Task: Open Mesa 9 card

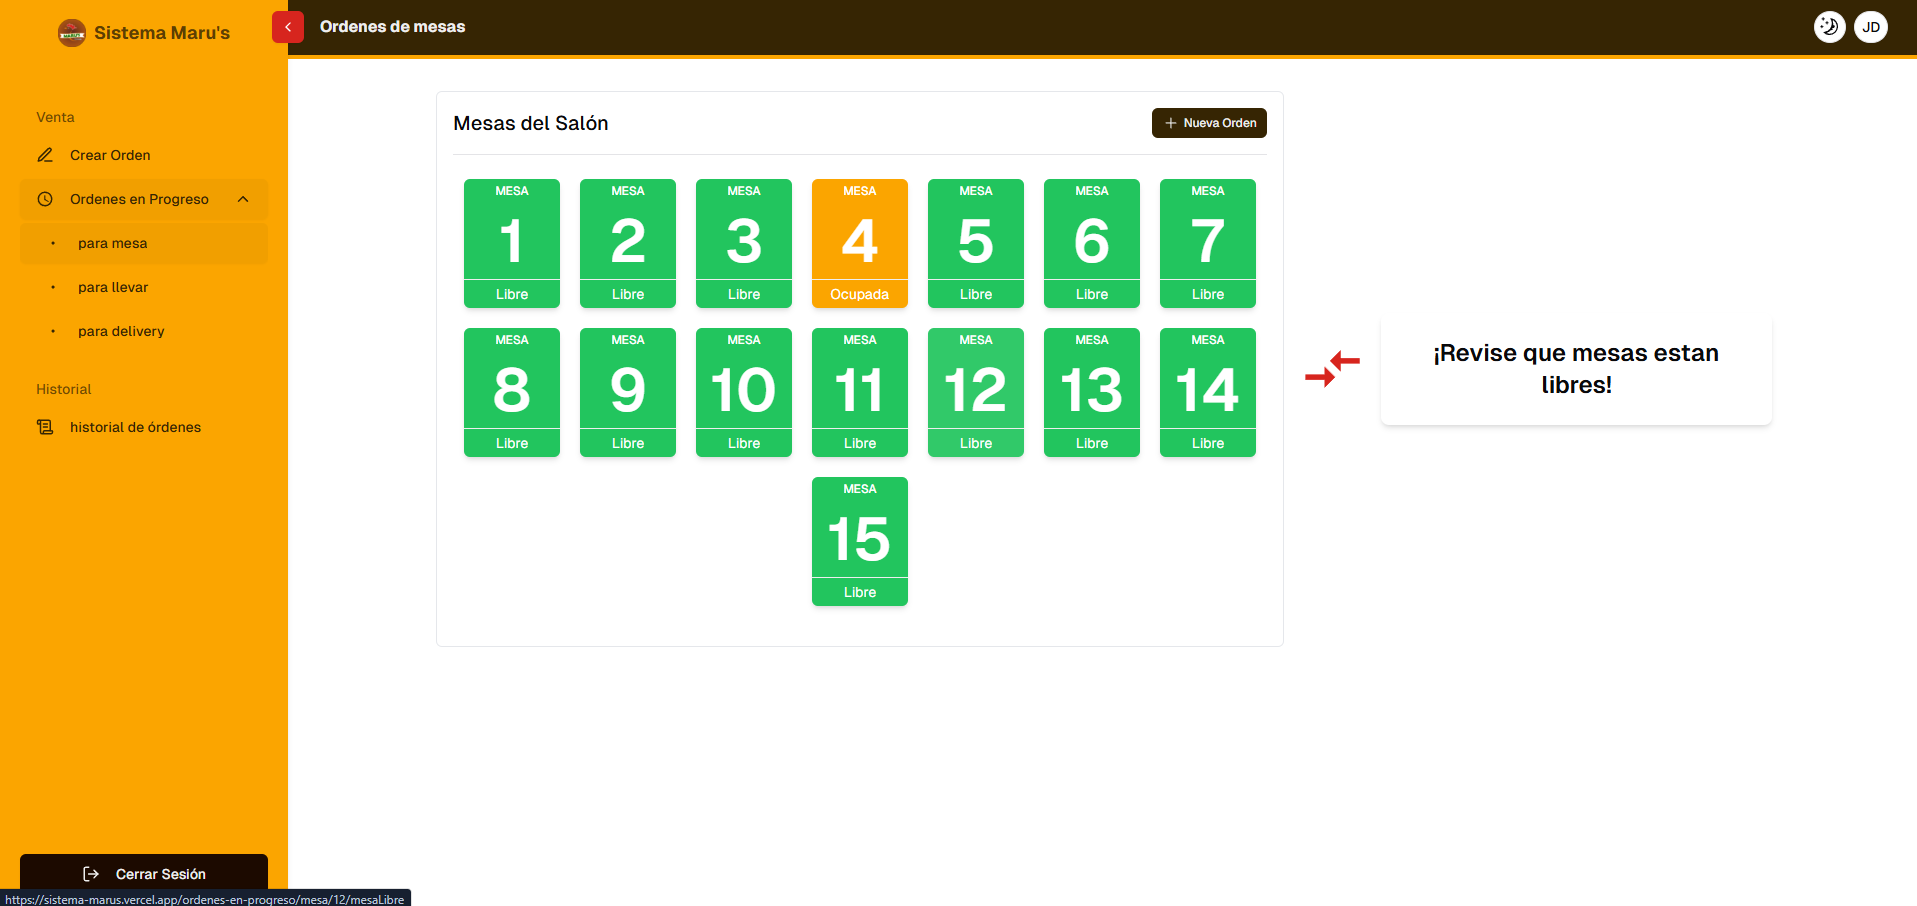Action: (x=628, y=392)
